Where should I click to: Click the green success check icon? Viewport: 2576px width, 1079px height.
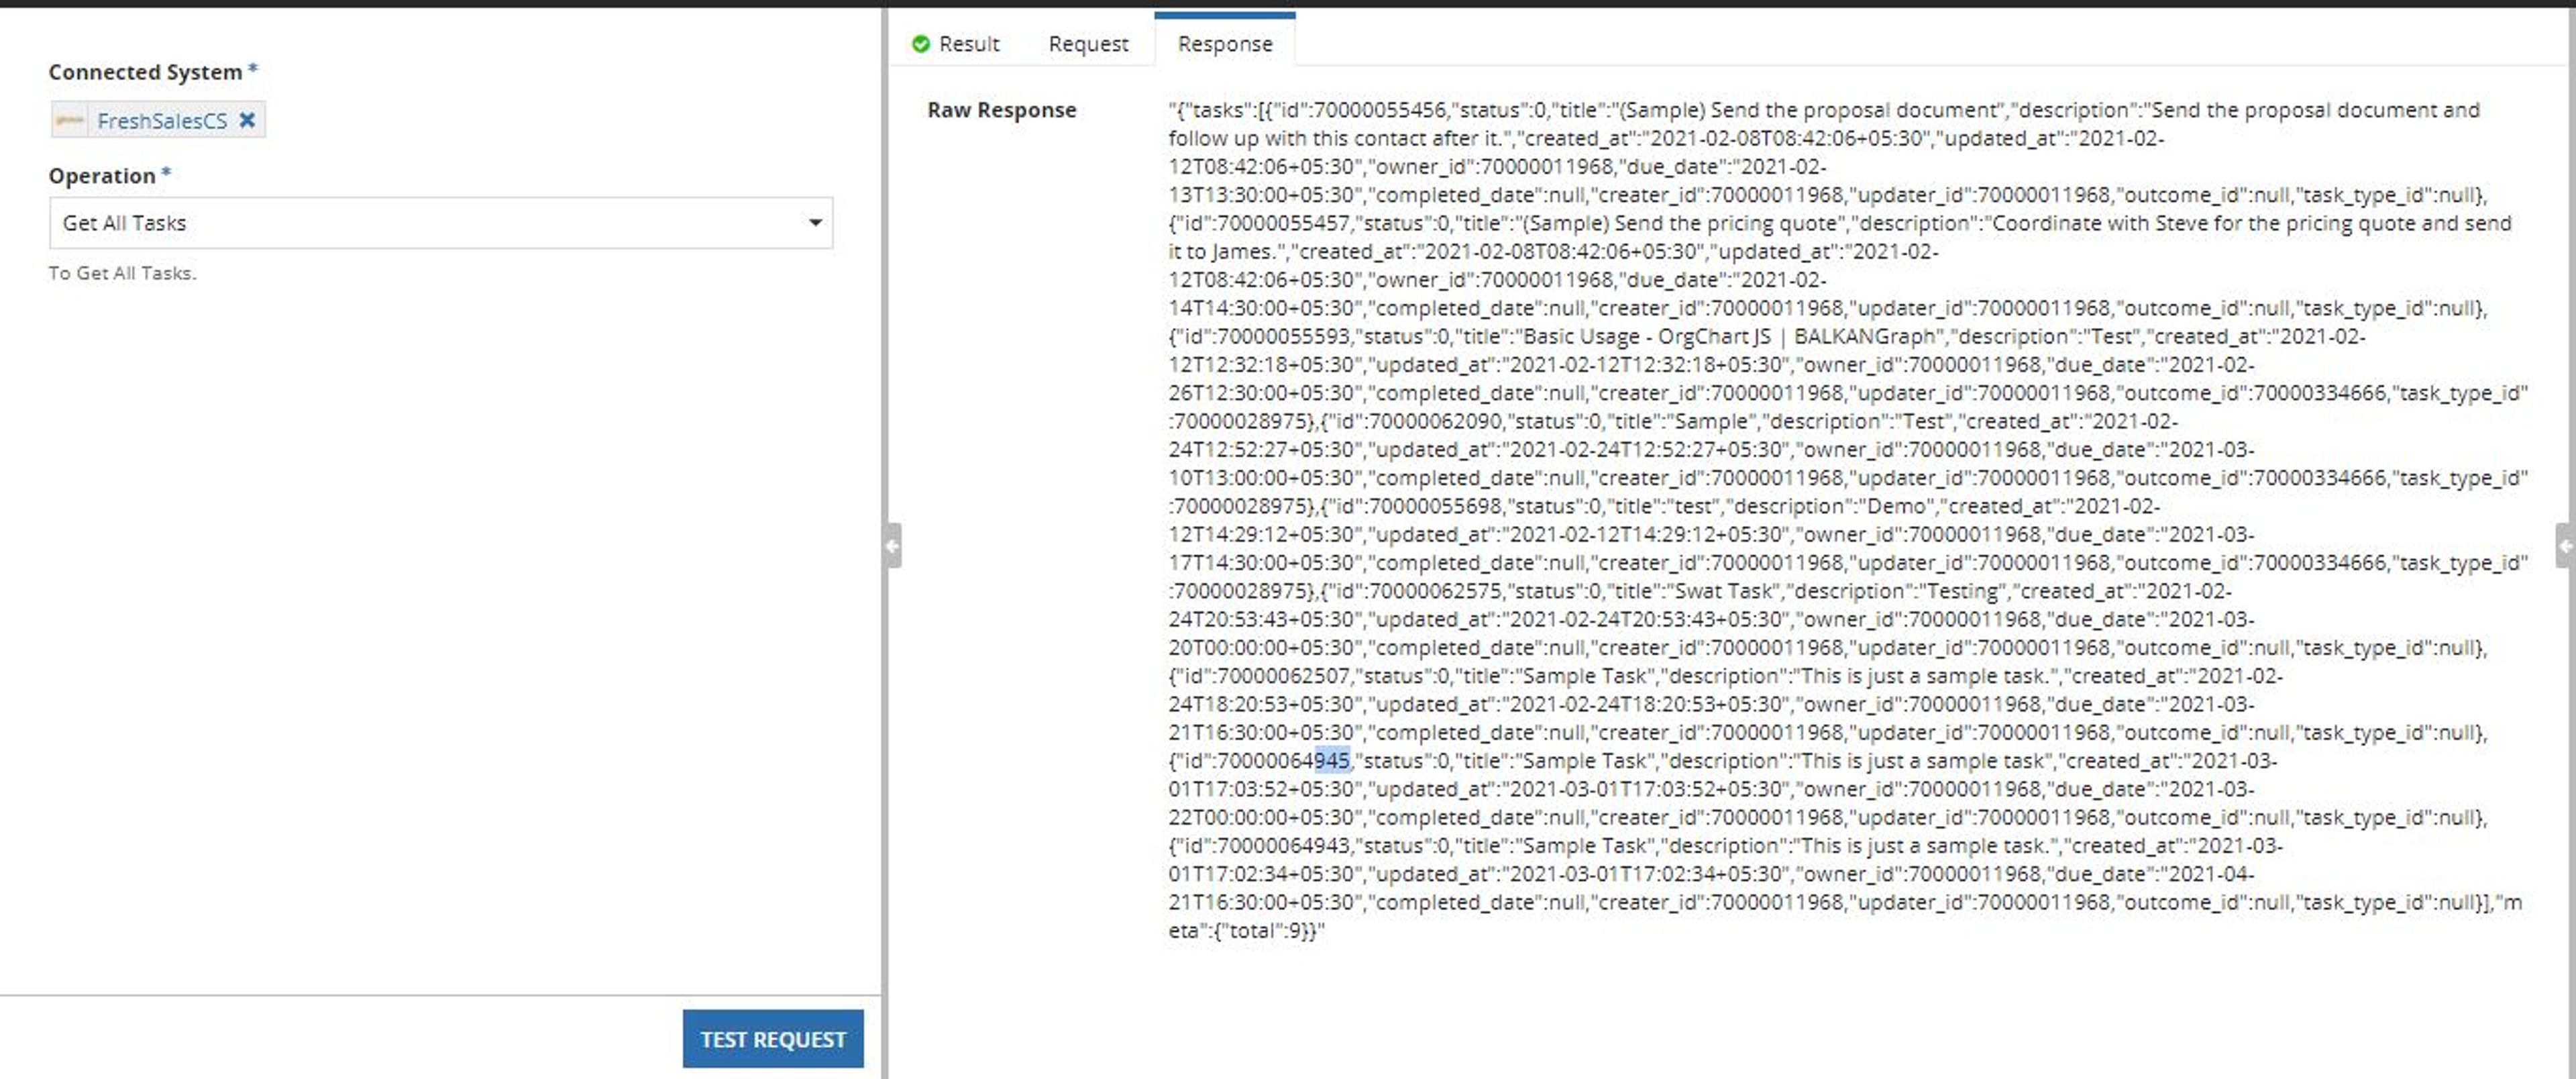pyautogui.click(x=920, y=44)
